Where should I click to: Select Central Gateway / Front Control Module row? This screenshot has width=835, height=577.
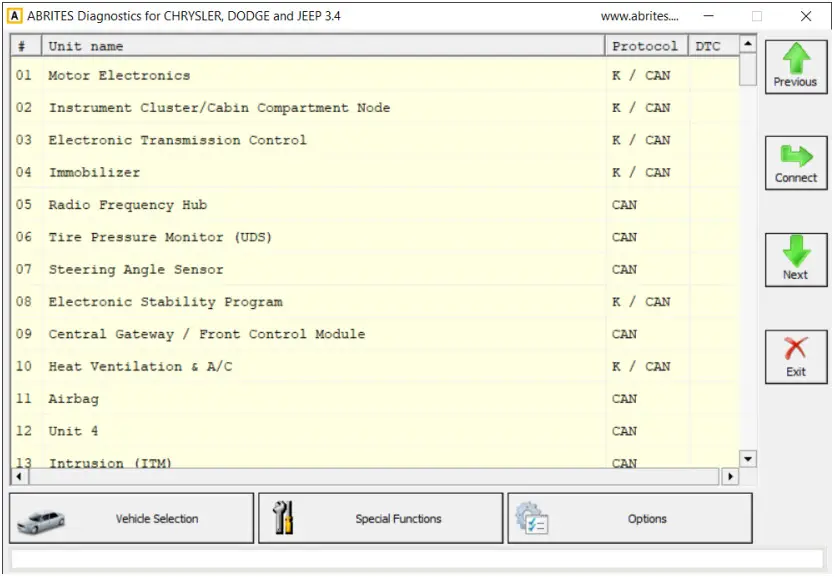[375, 334]
